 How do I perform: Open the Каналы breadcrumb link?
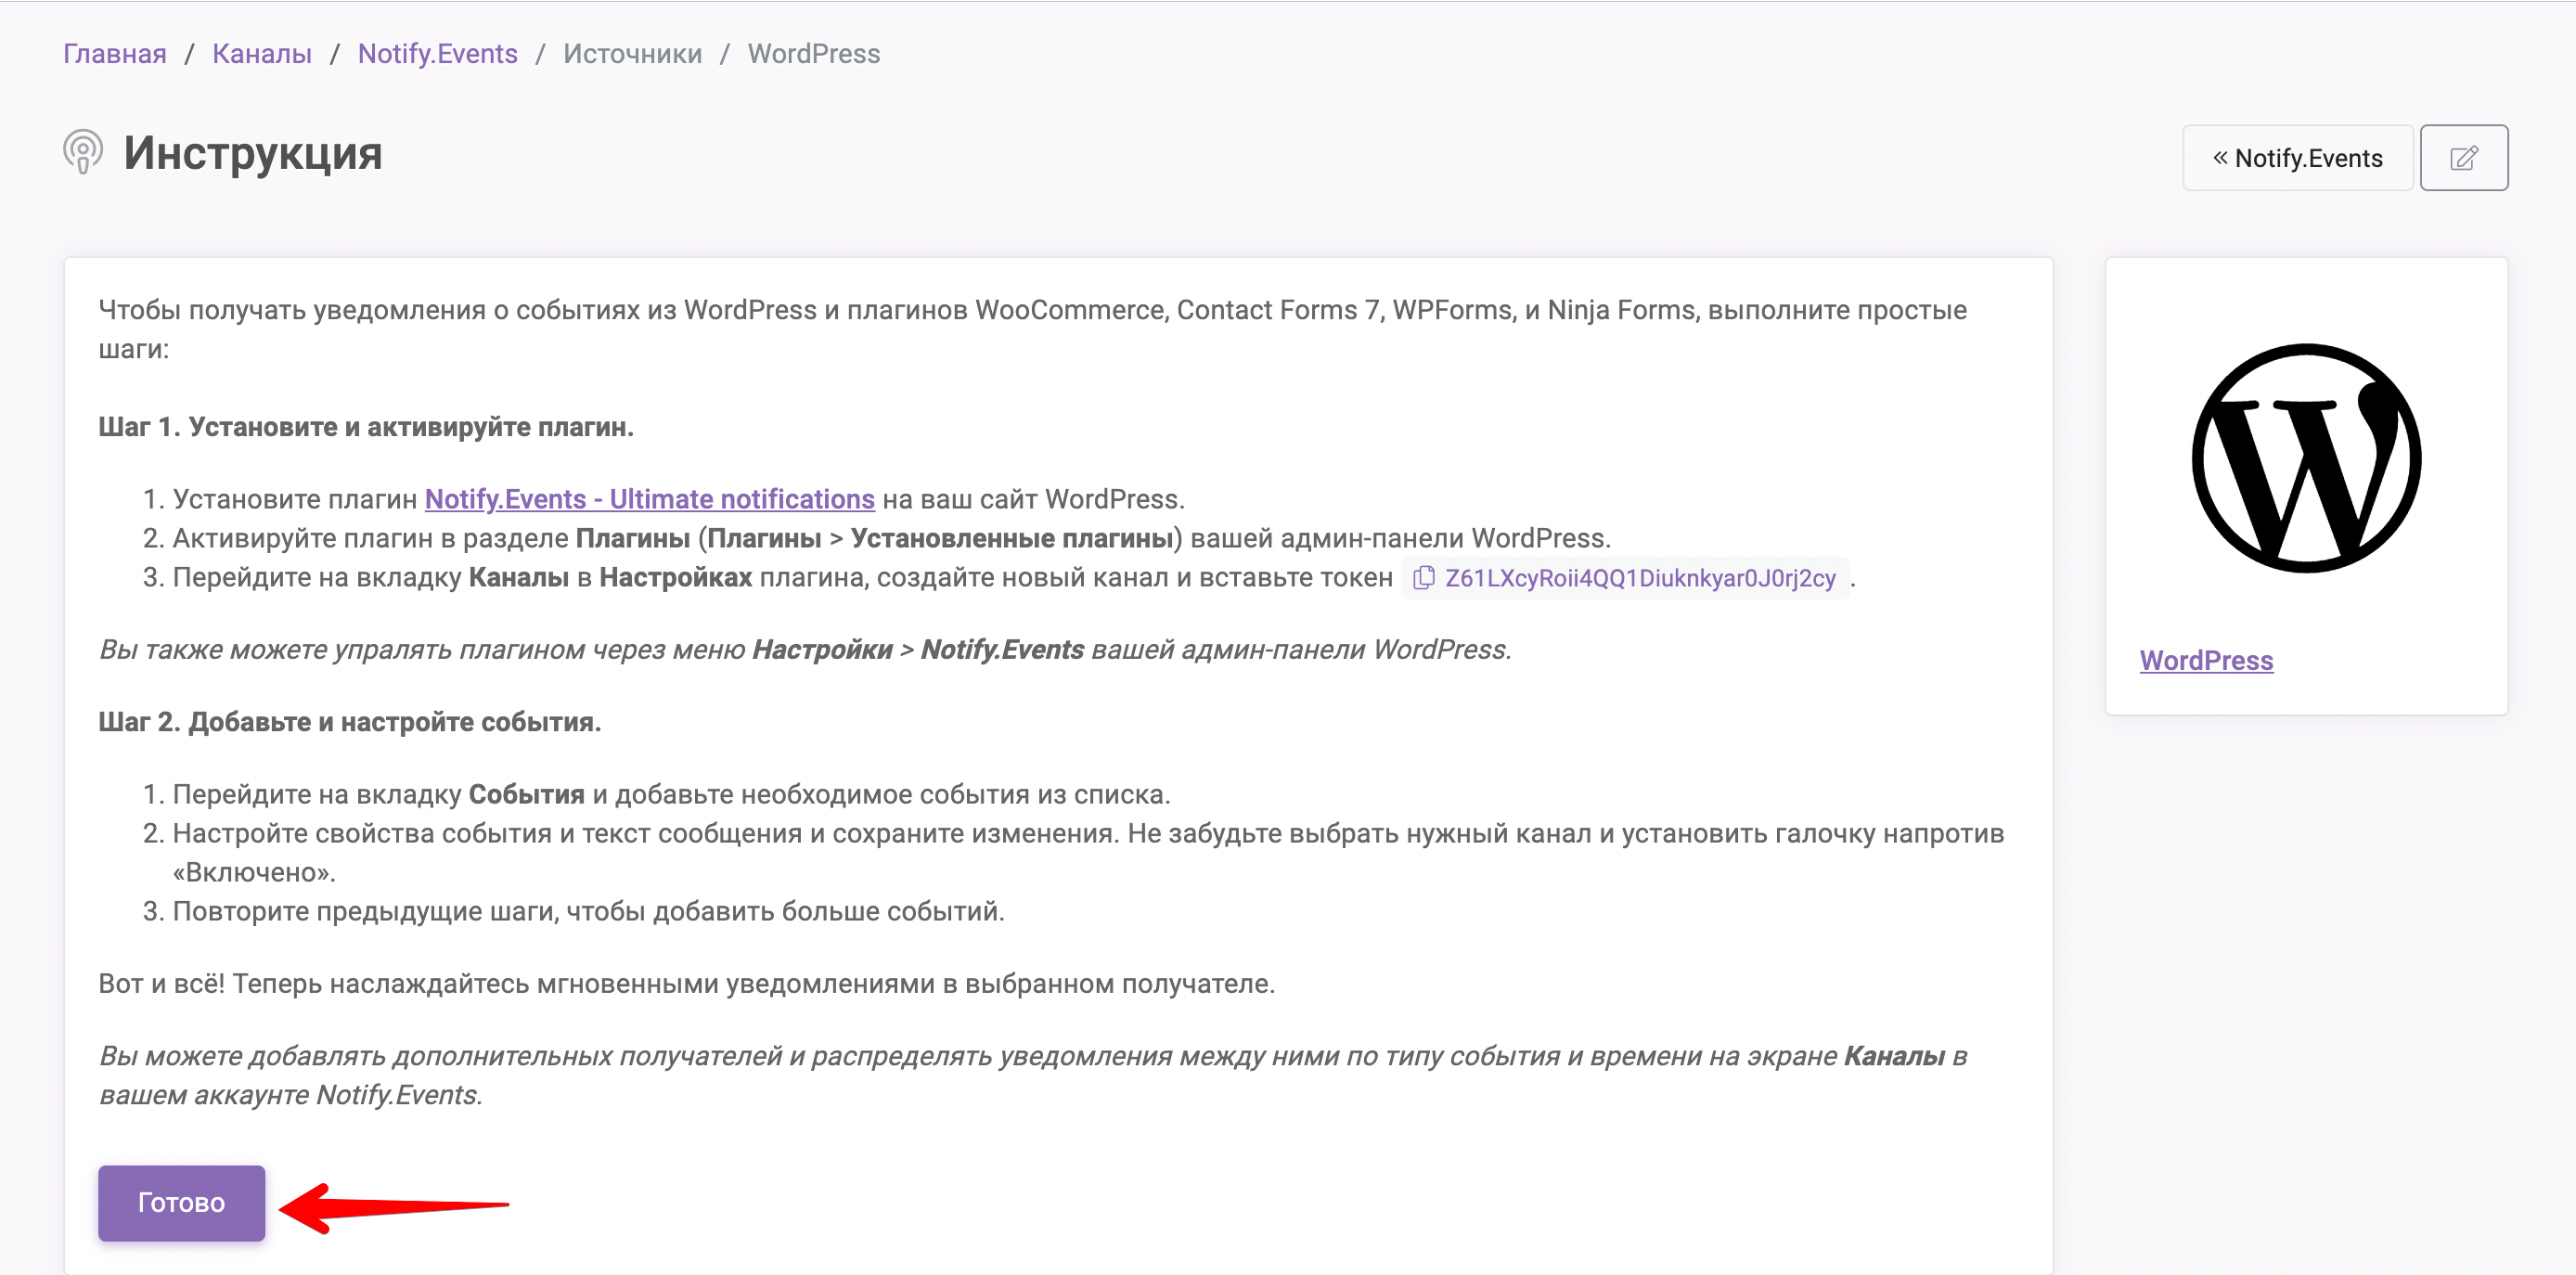click(x=262, y=54)
